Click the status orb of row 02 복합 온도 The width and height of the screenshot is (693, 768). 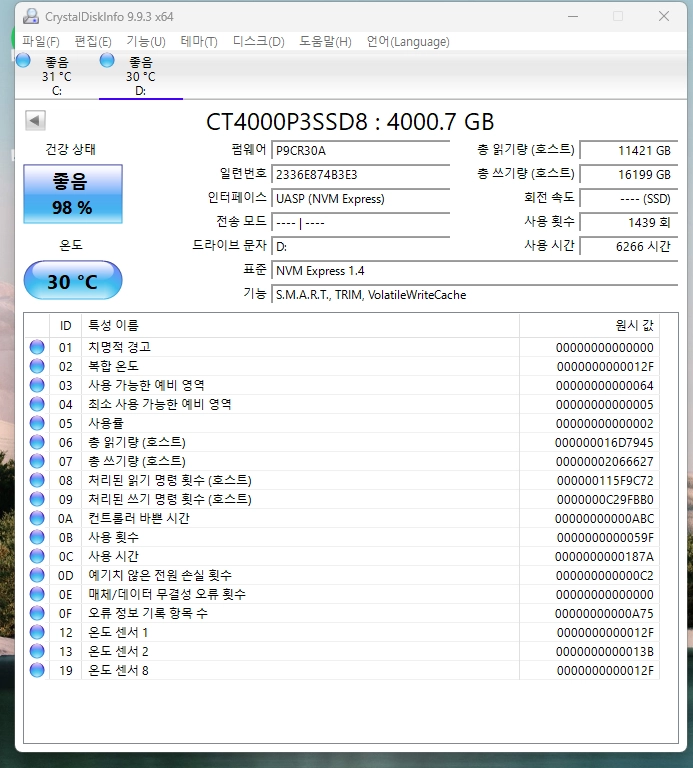(x=37, y=366)
